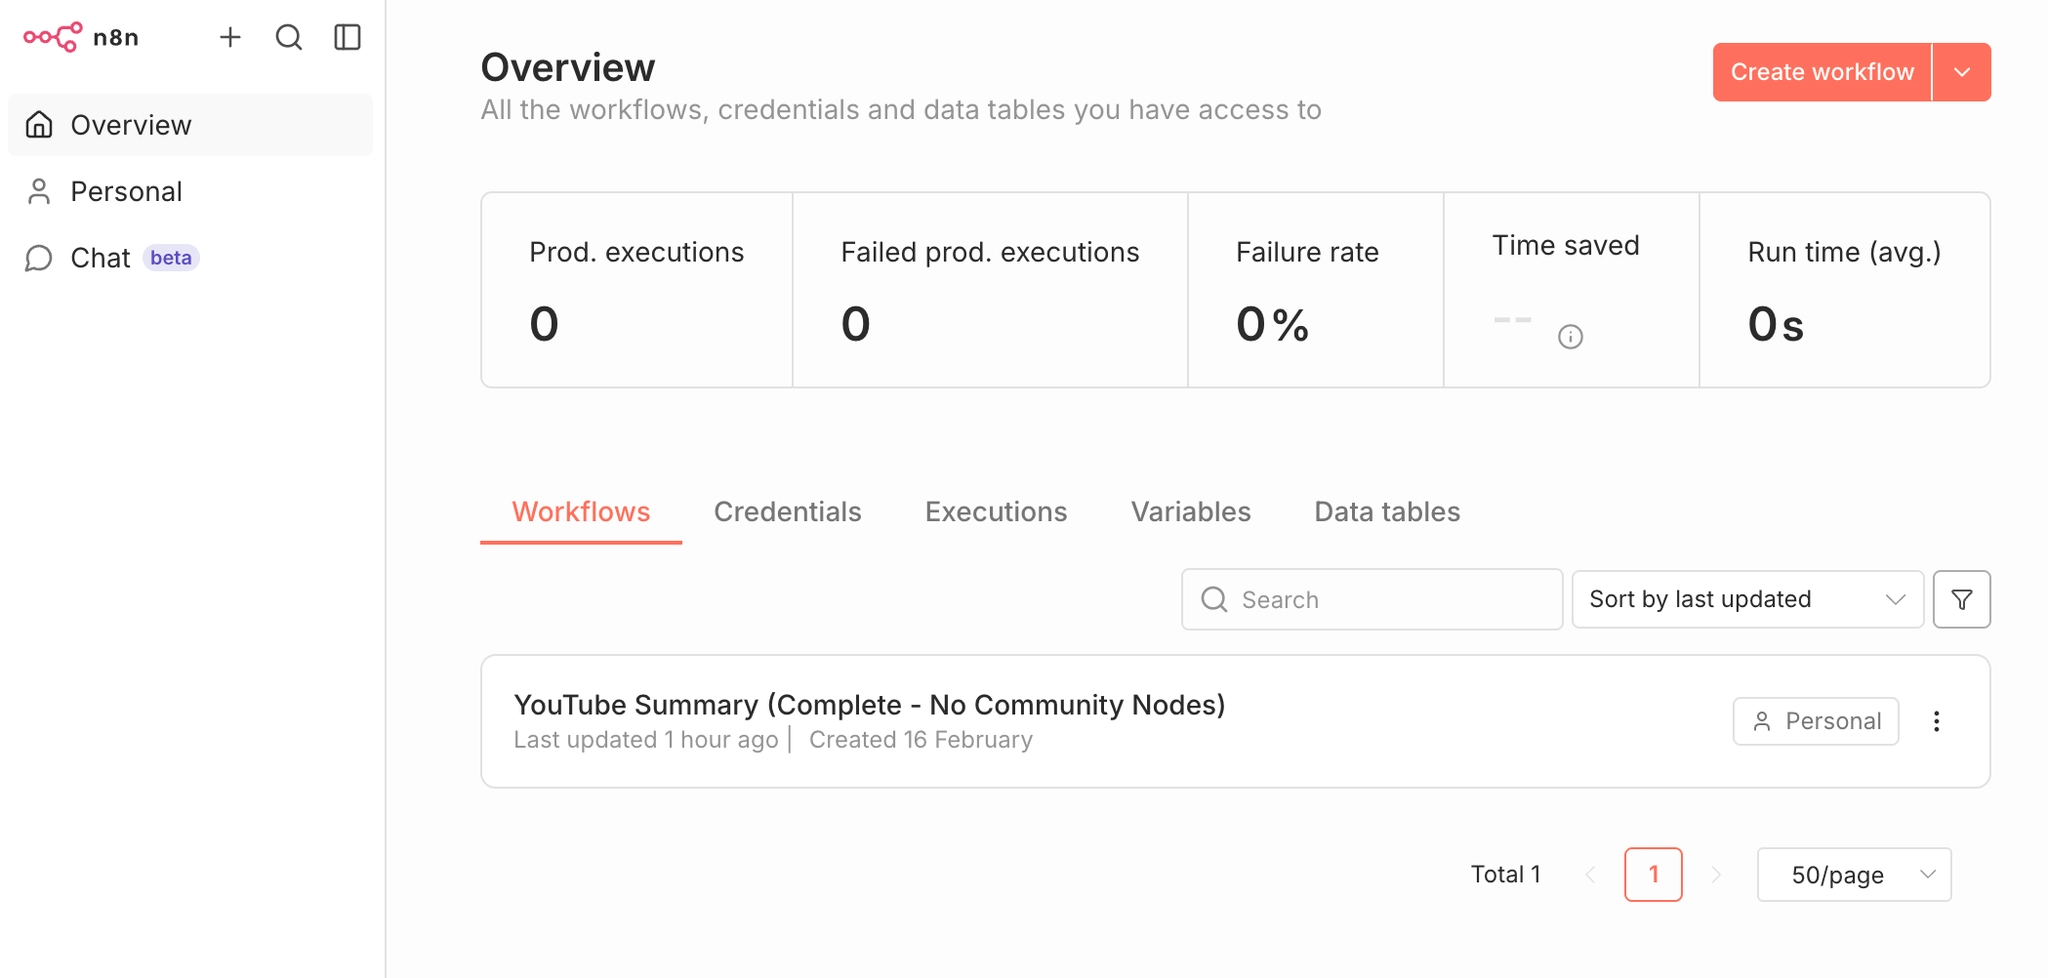
Task: Collapse sidebar using the panel icon
Action: pyautogui.click(x=347, y=38)
